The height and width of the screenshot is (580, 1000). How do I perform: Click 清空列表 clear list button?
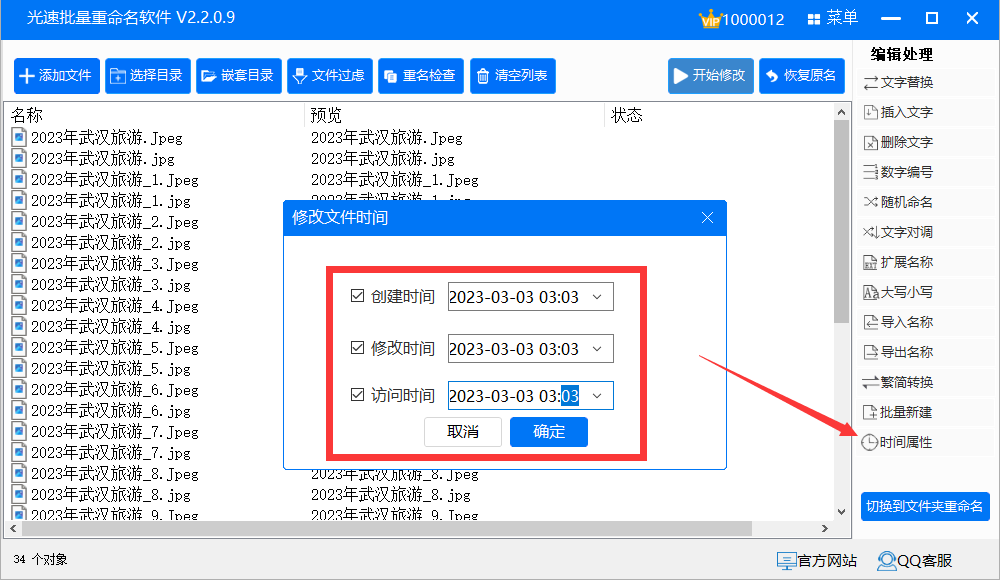pos(513,76)
